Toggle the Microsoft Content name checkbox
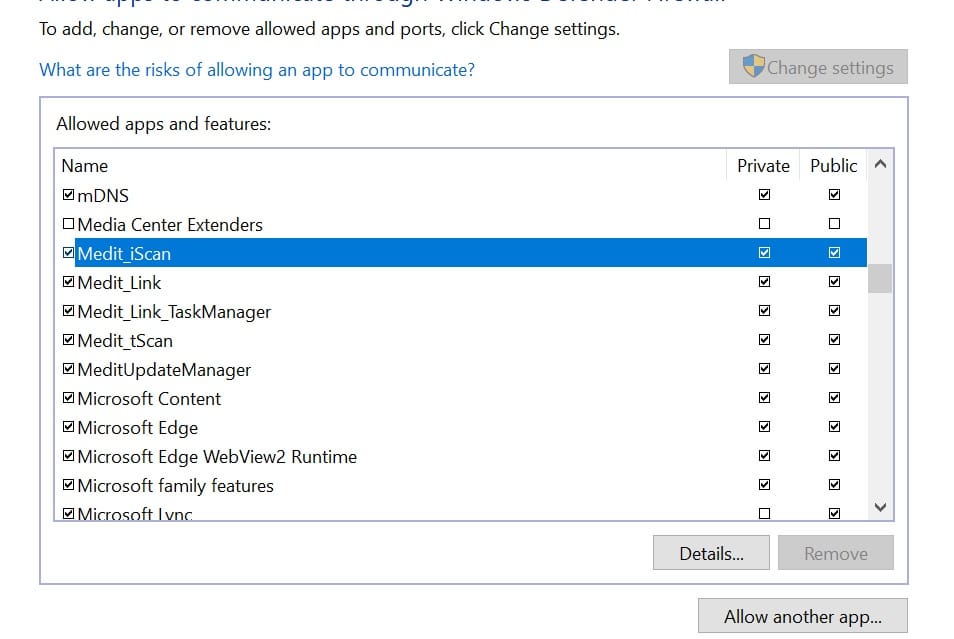954x639 pixels. pyautogui.click(x=68, y=398)
